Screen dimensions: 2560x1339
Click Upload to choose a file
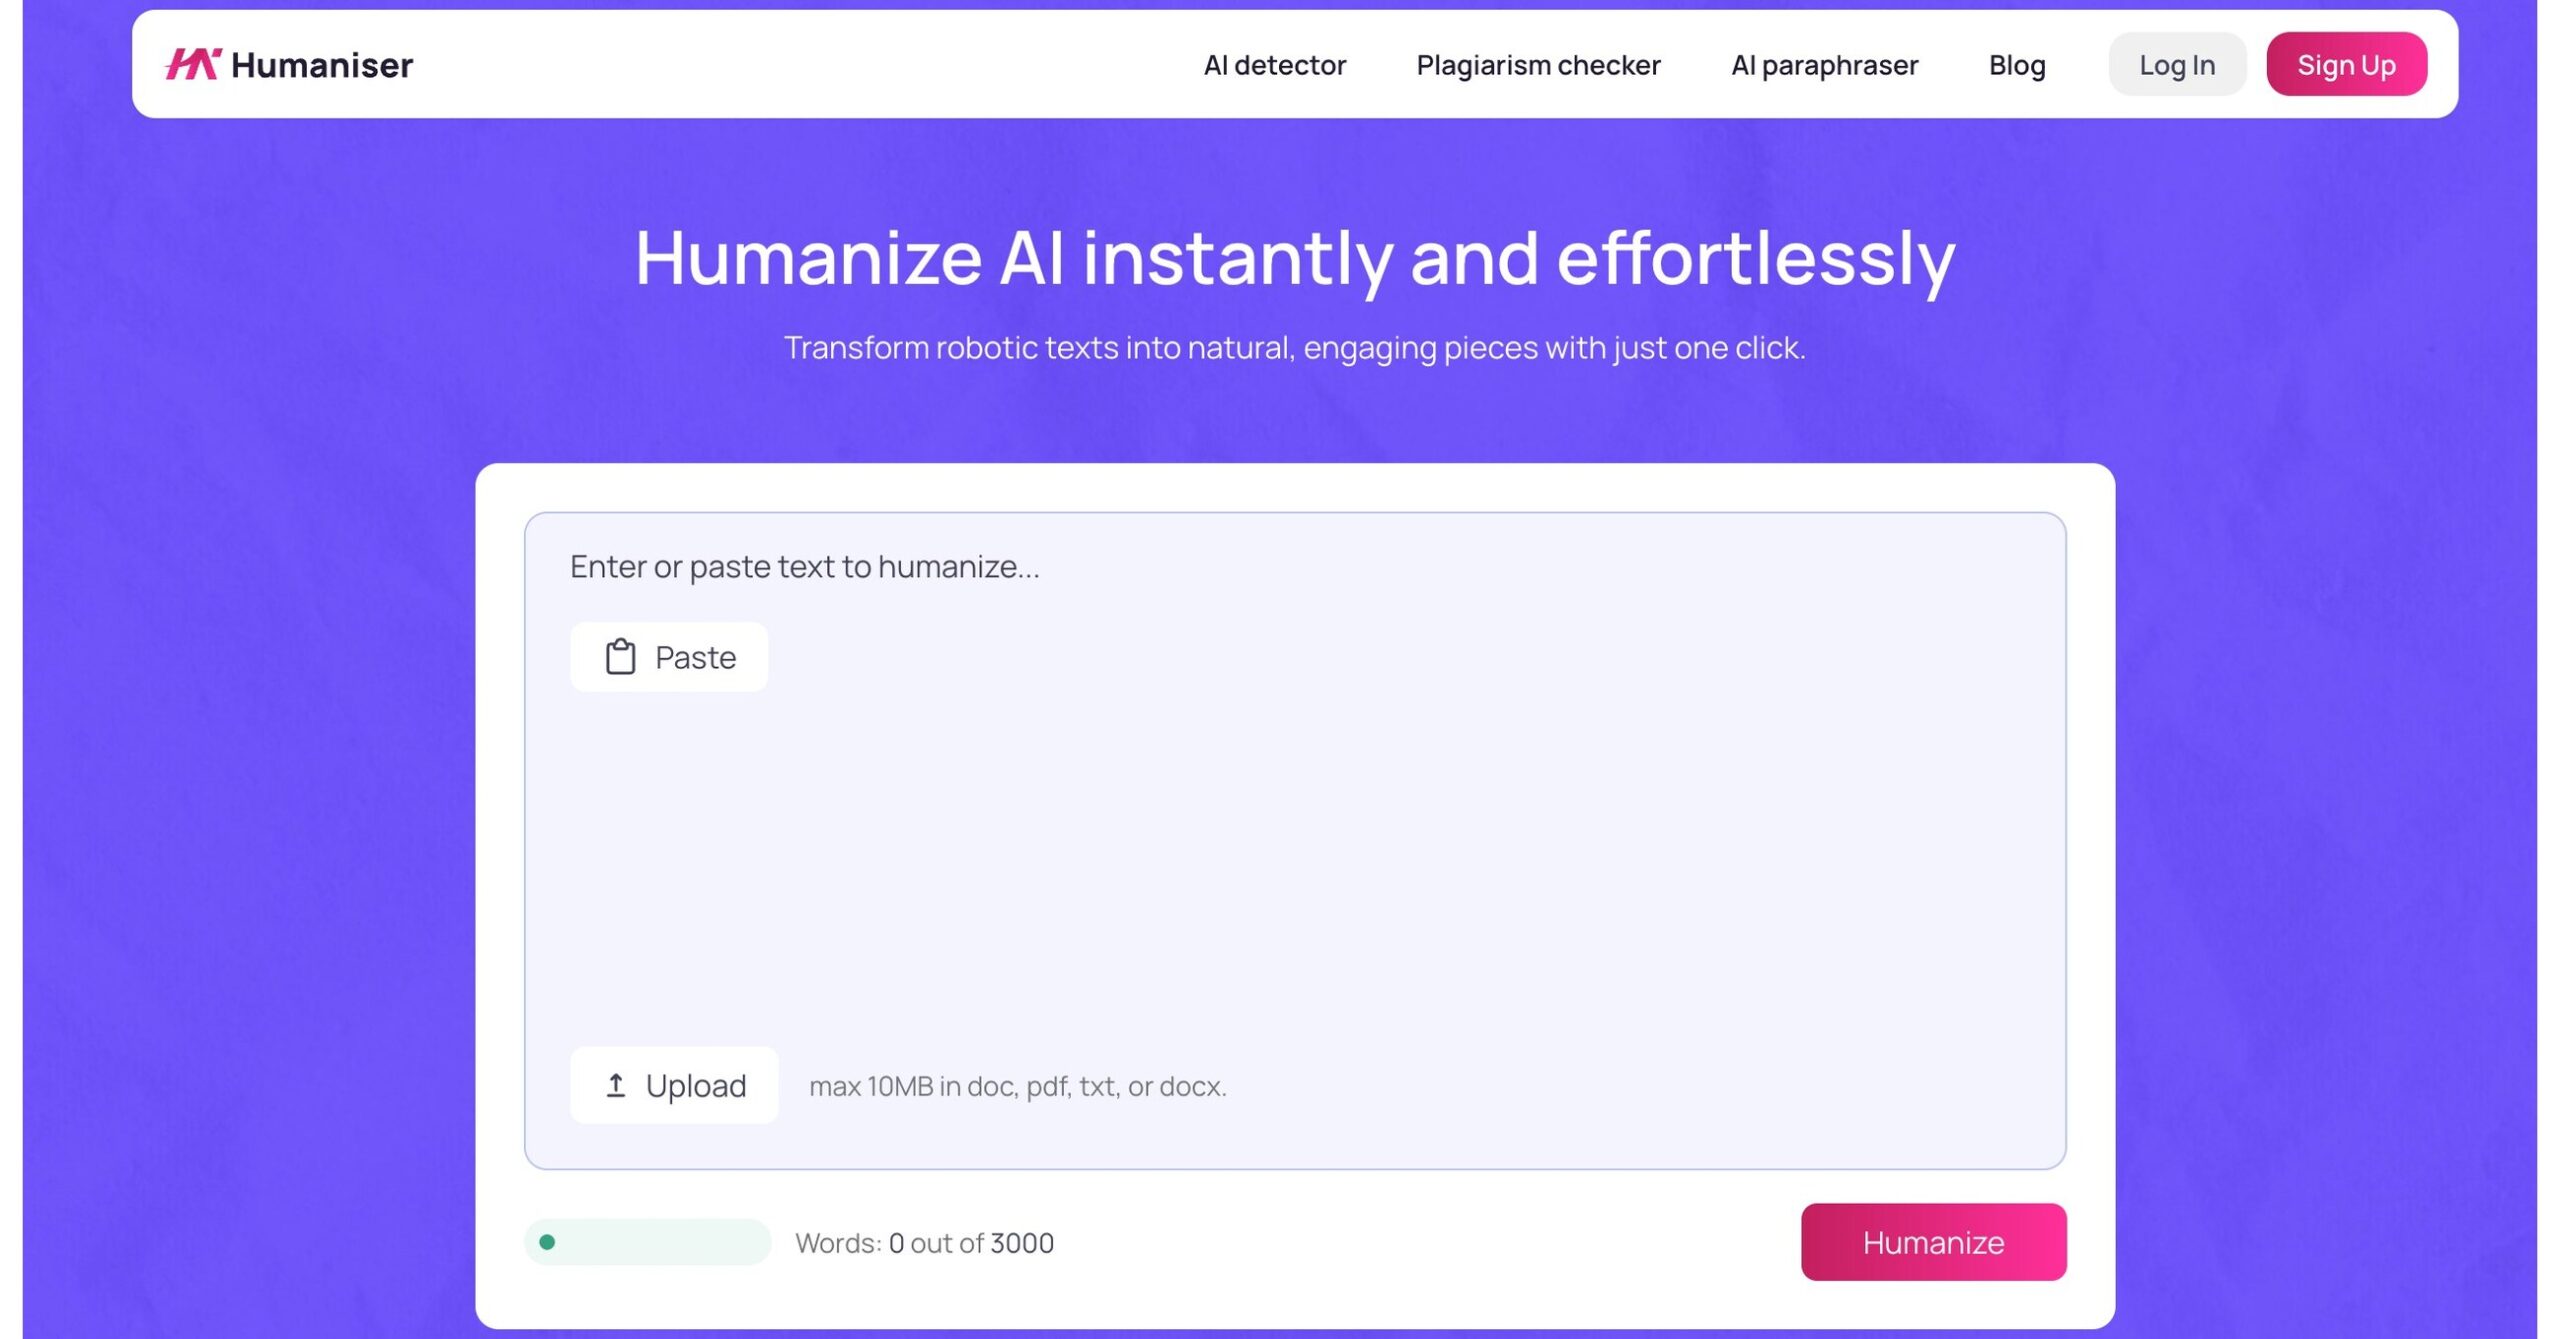pyautogui.click(x=673, y=1086)
